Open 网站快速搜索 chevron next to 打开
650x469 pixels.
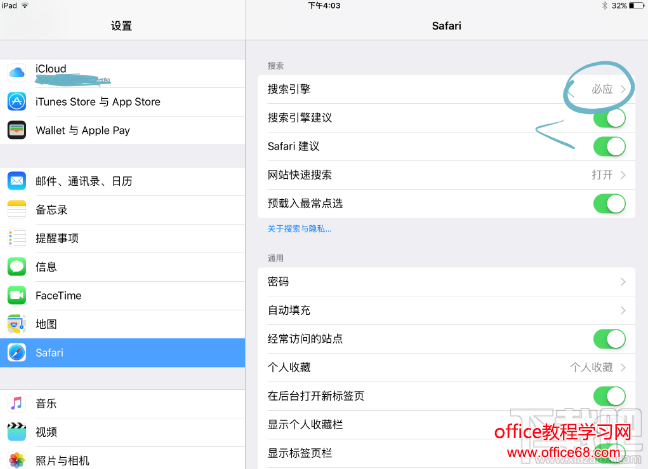(x=623, y=175)
